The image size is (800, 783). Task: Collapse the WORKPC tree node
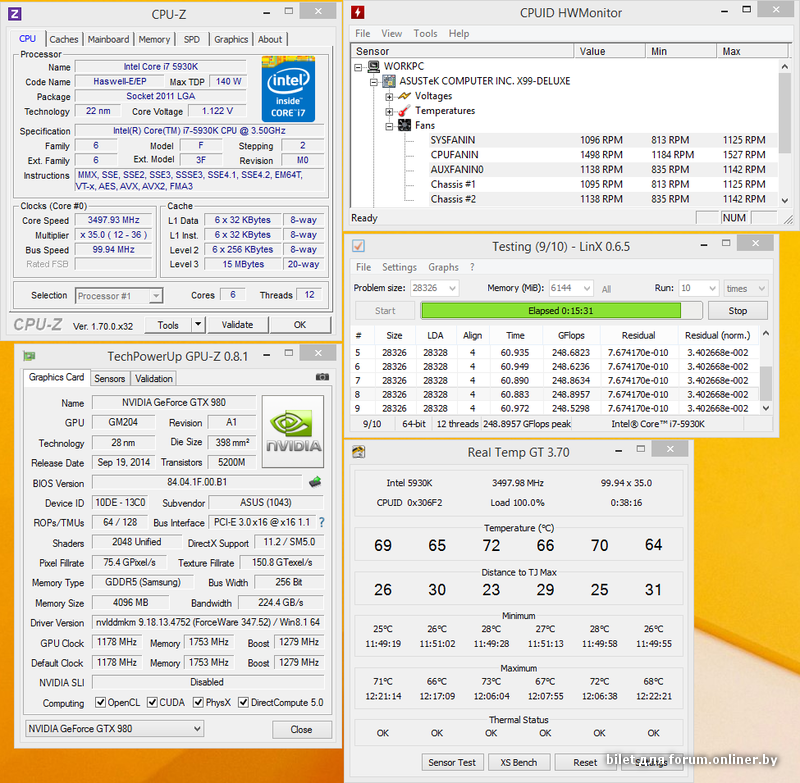pyautogui.click(x=358, y=67)
